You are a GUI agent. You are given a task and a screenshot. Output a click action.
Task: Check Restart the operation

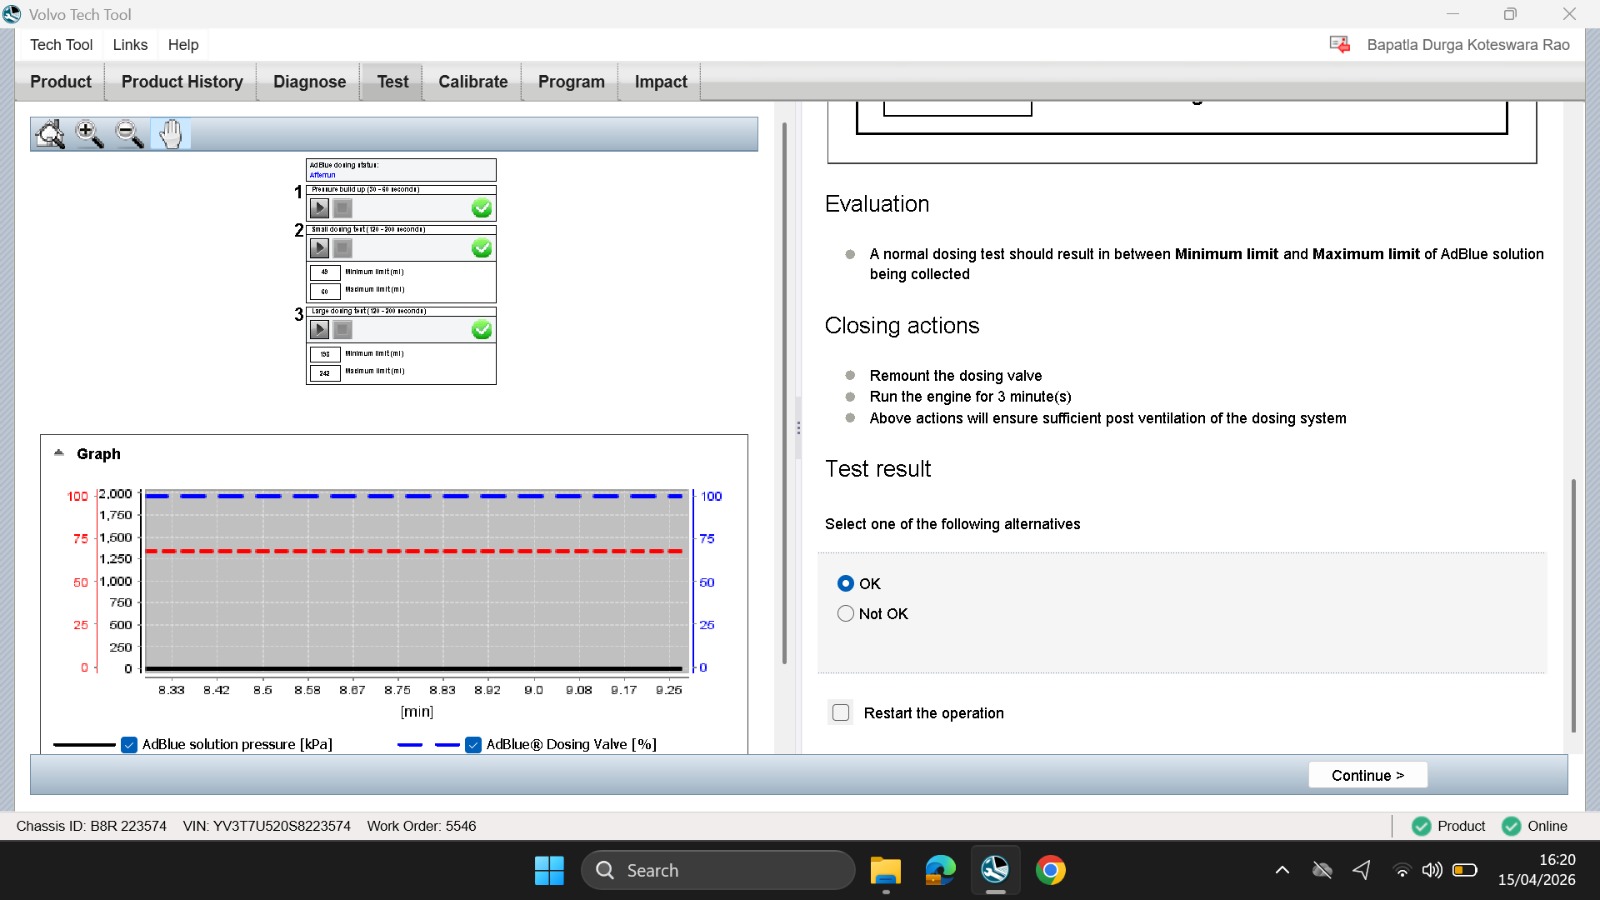pos(841,713)
